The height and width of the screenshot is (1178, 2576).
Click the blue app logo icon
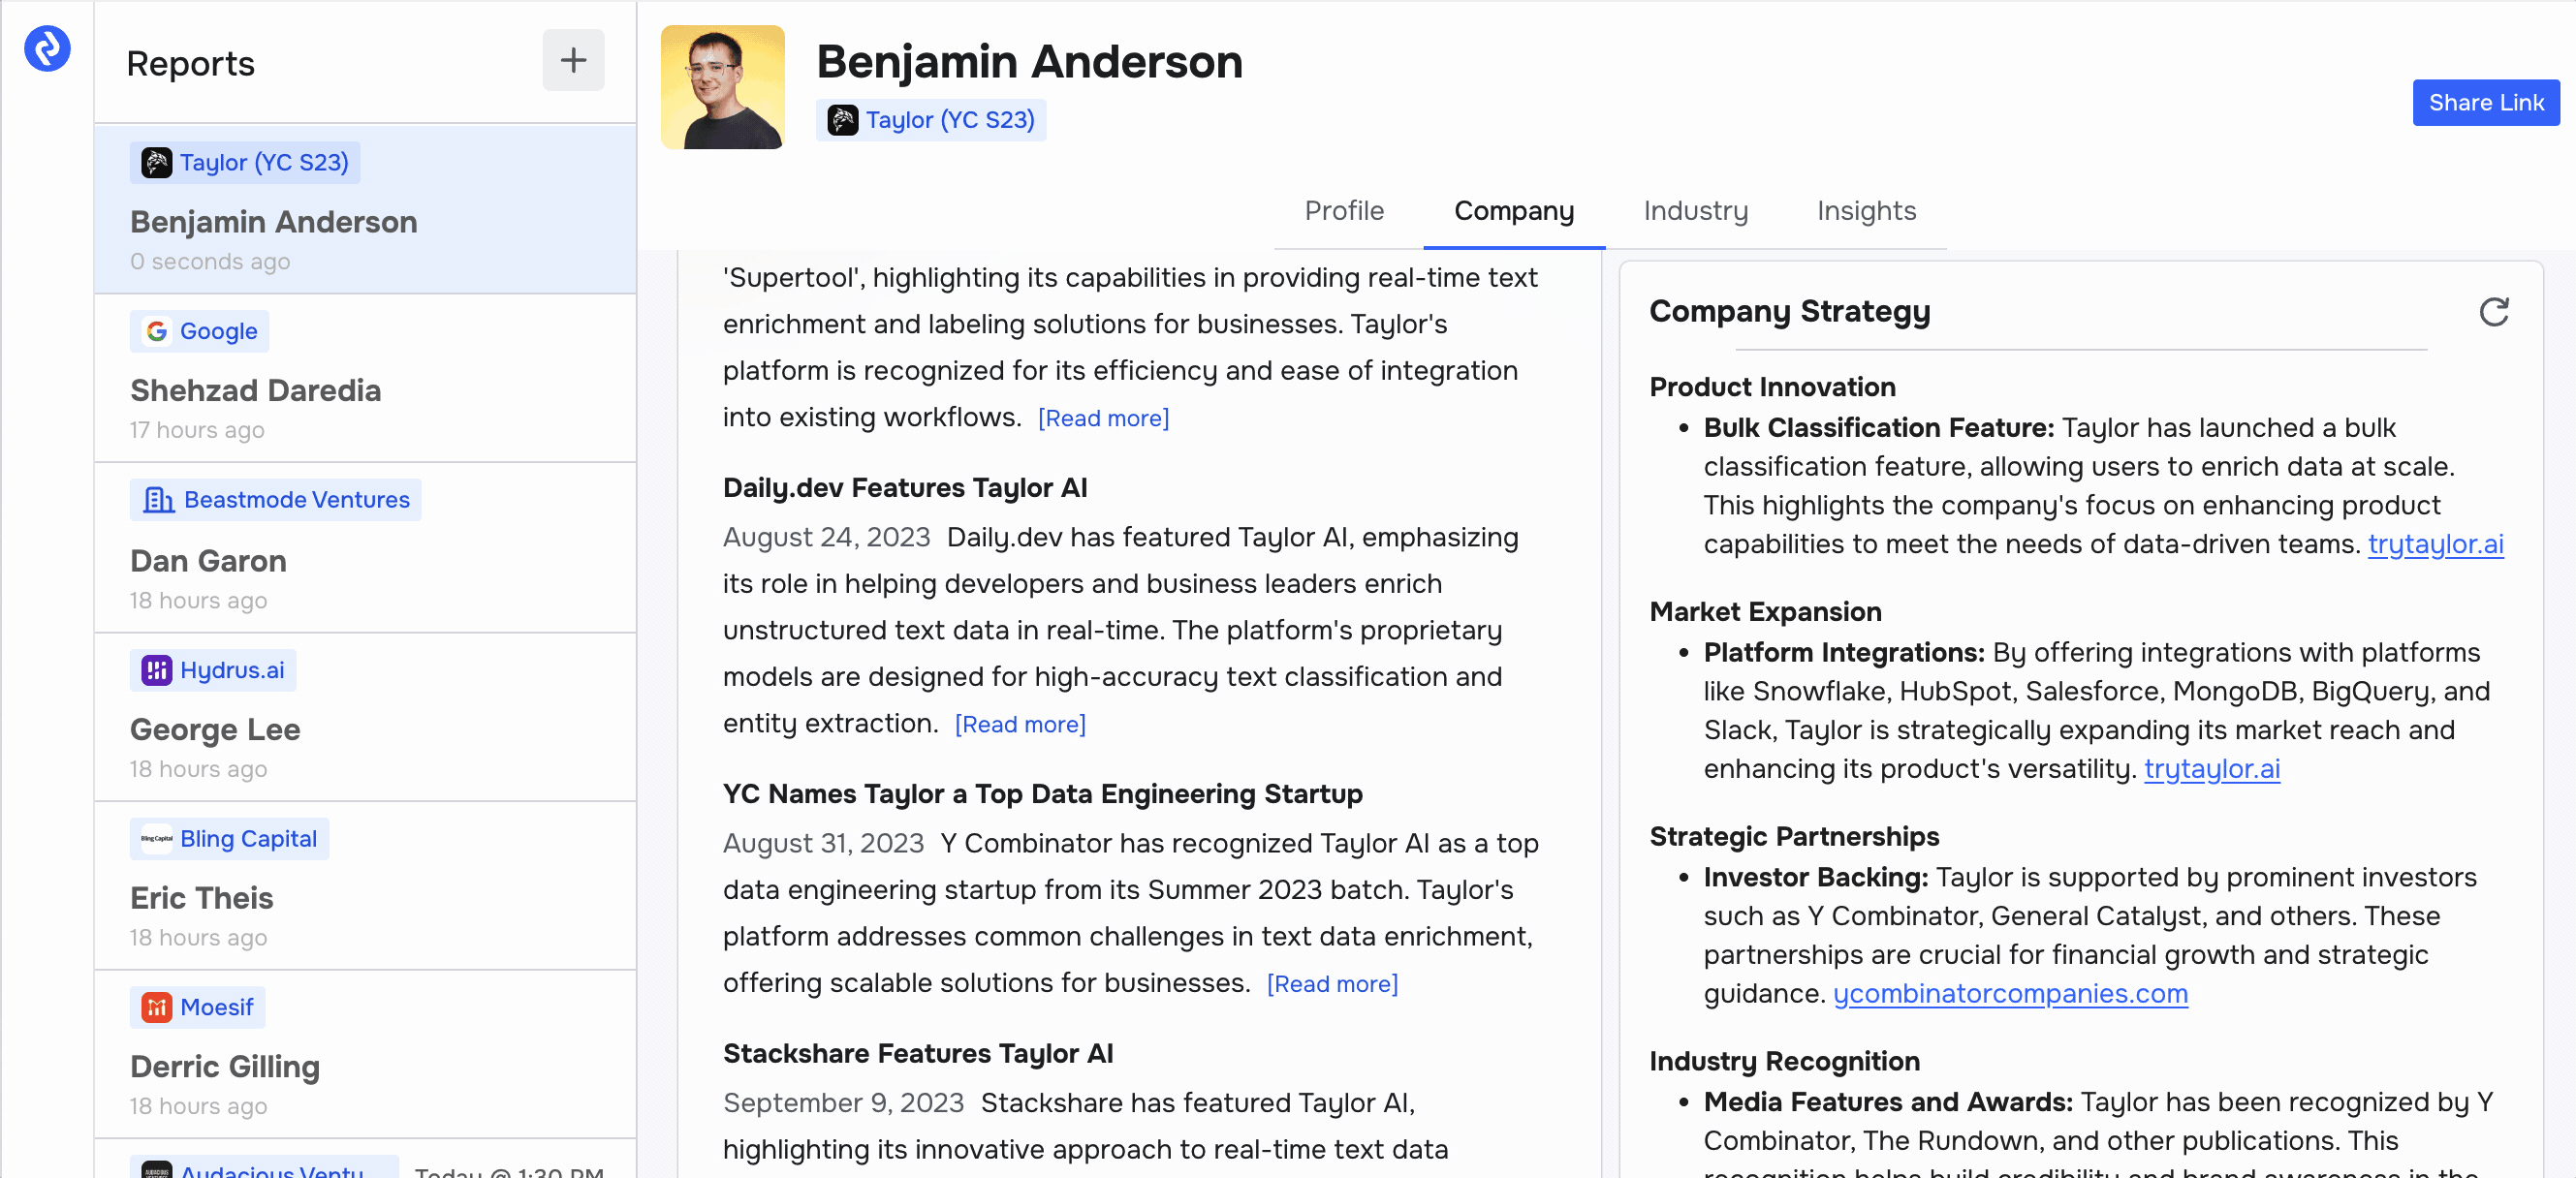coord(47,48)
